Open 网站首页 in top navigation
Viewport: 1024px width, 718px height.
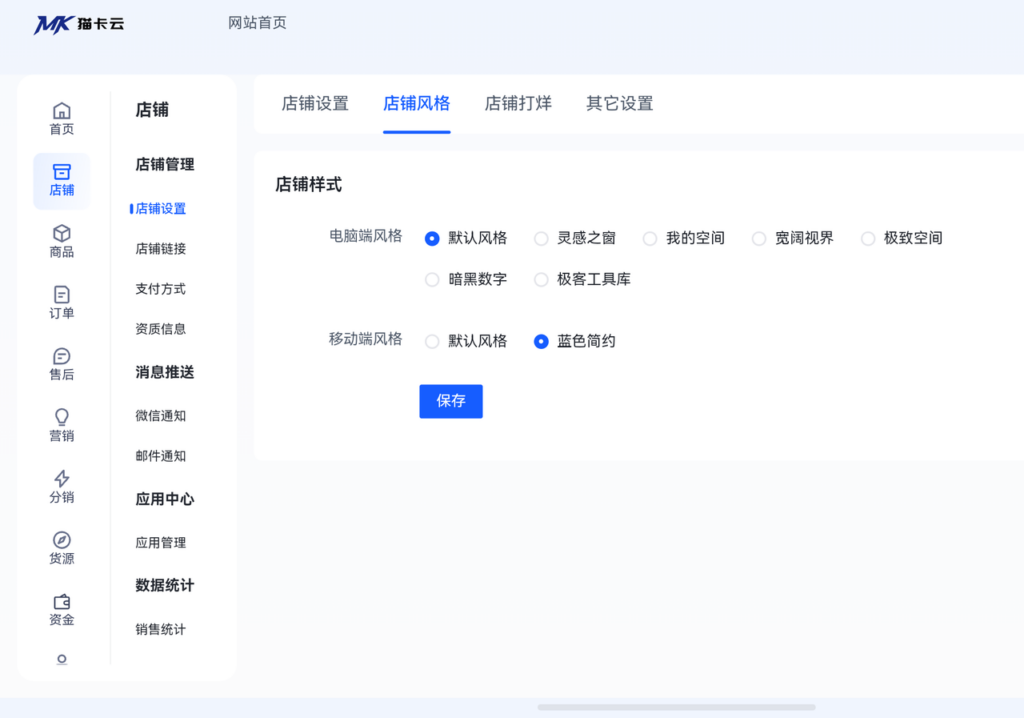pos(257,23)
